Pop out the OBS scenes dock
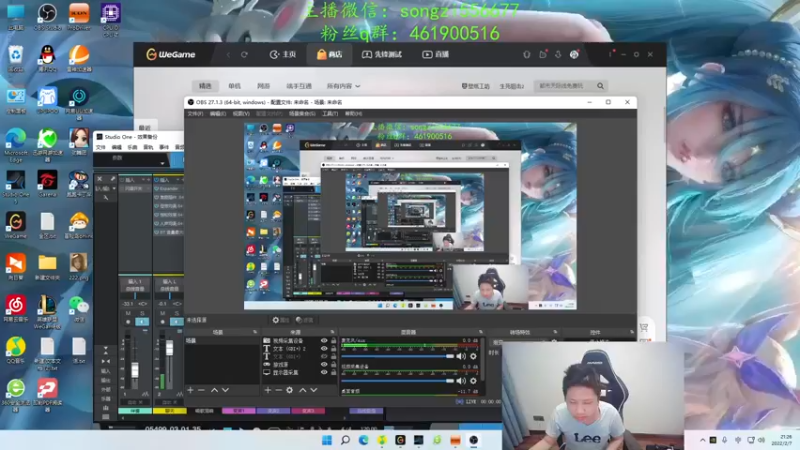 (x=255, y=332)
